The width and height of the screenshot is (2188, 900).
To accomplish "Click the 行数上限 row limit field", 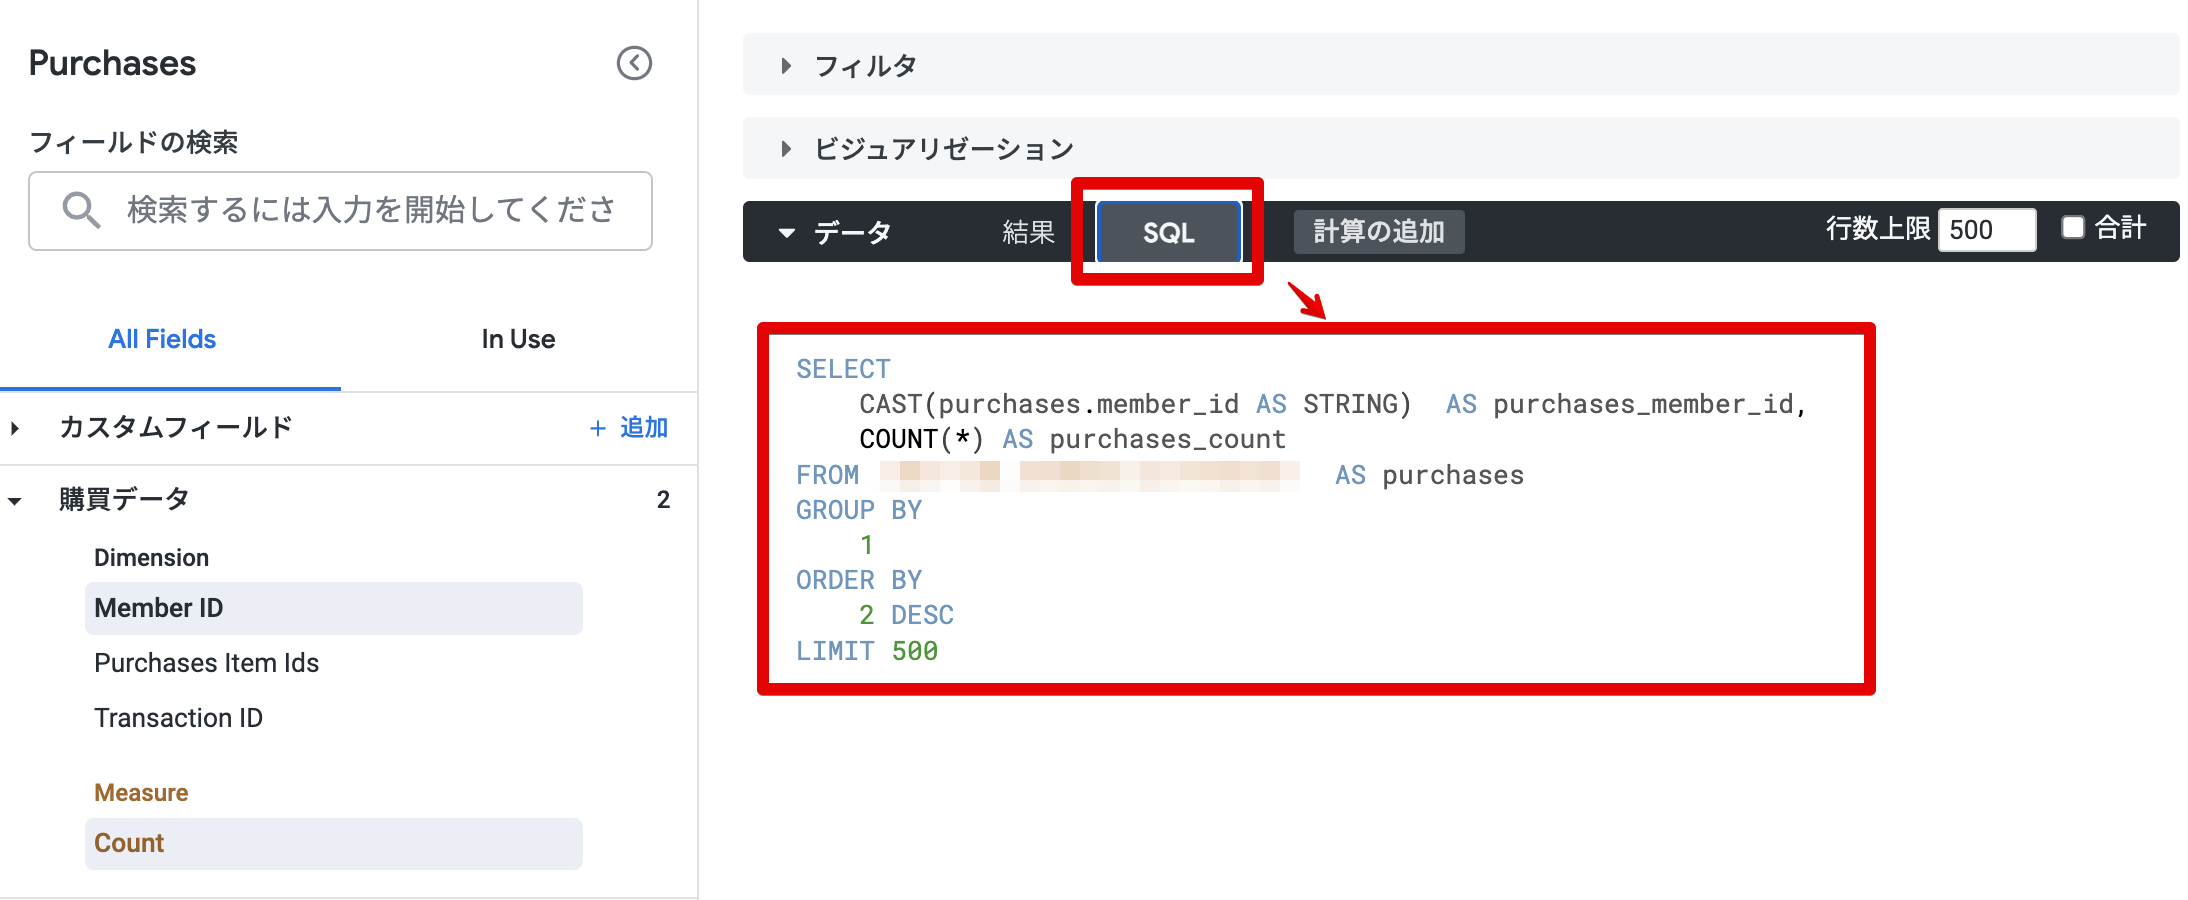I will point(1985,230).
